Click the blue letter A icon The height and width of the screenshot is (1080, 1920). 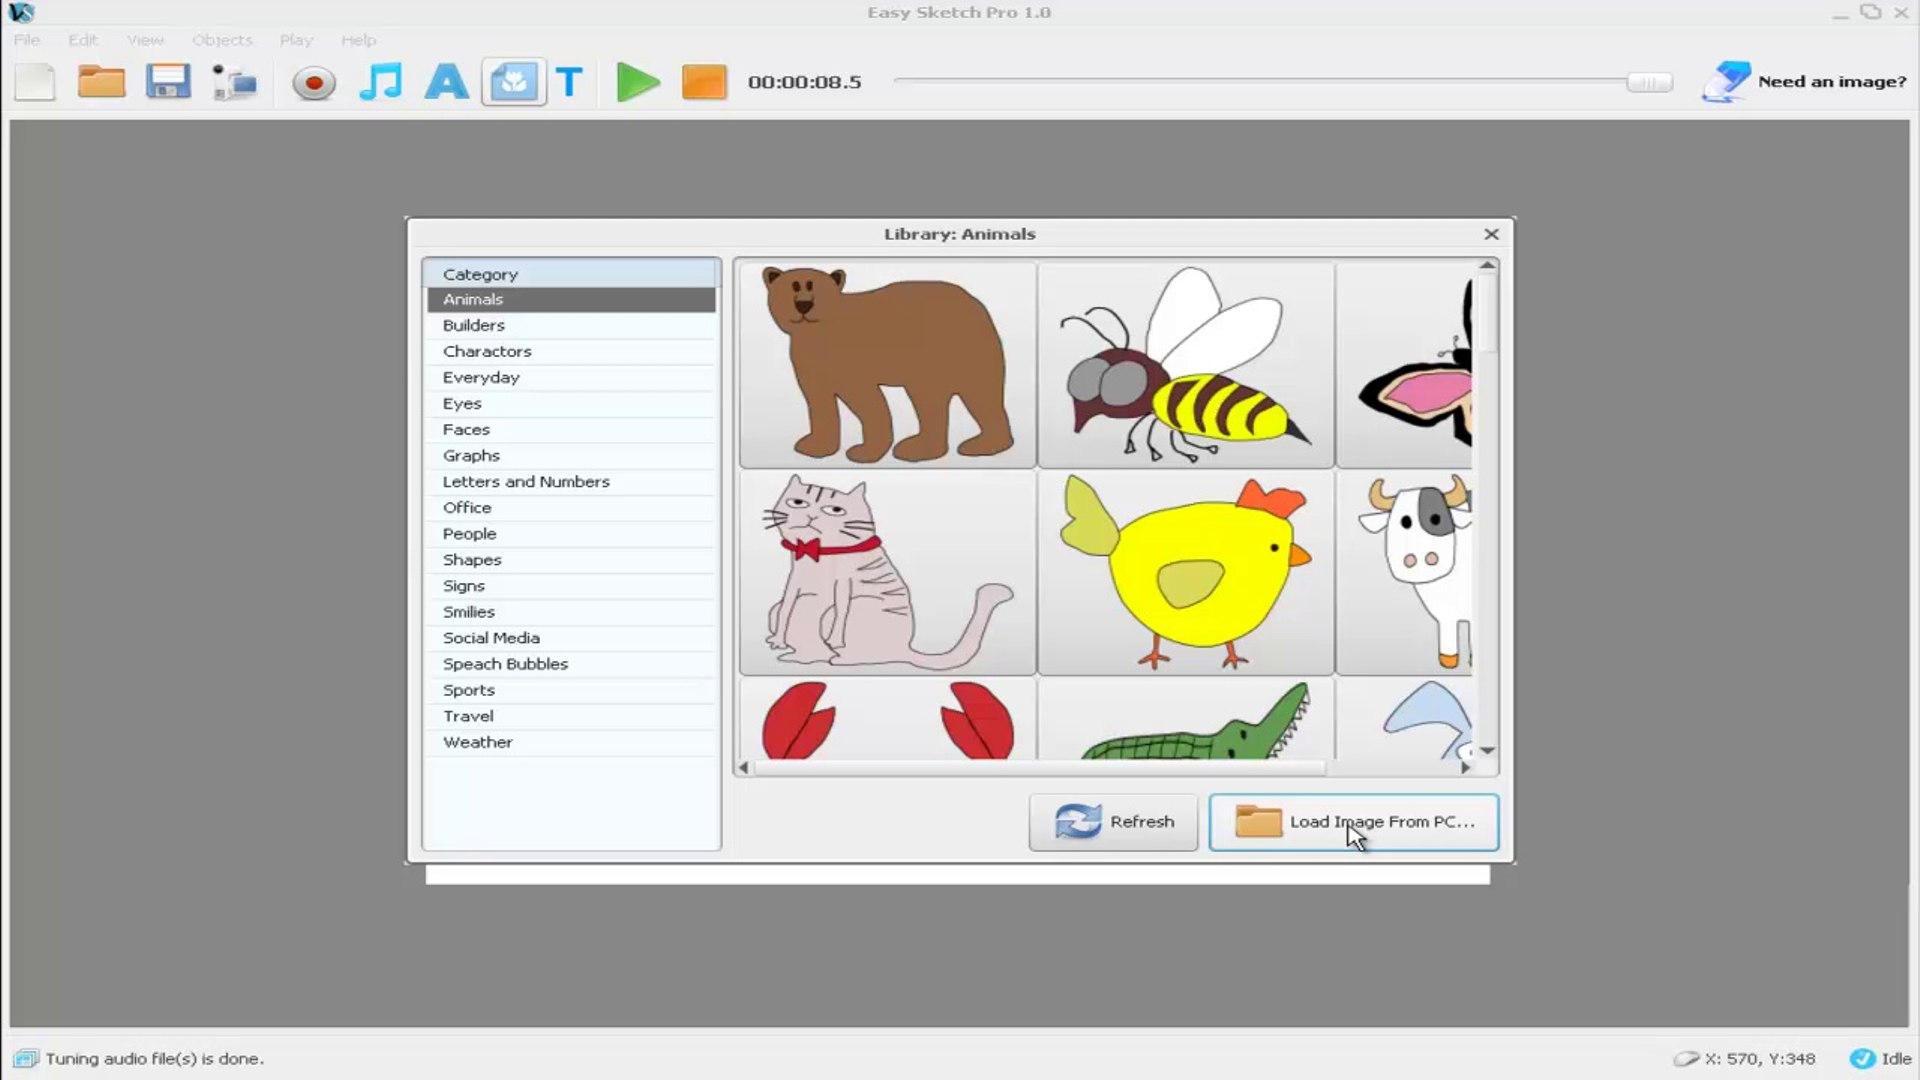(446, 82)
